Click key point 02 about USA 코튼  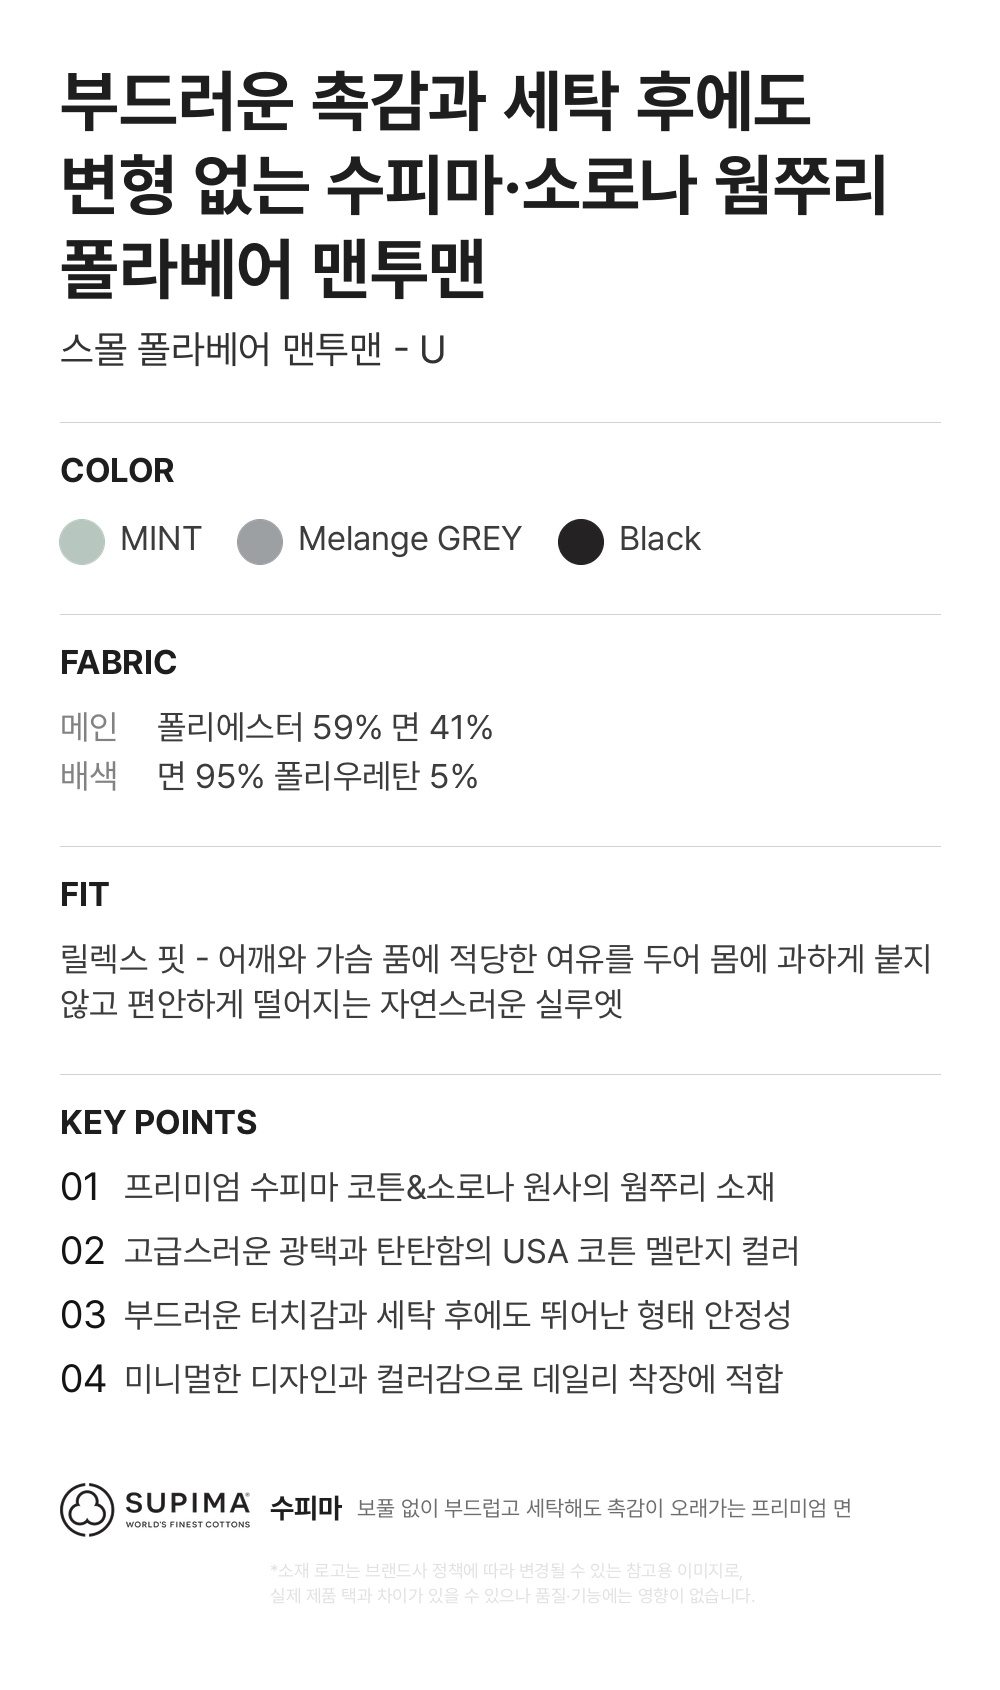430,1251
